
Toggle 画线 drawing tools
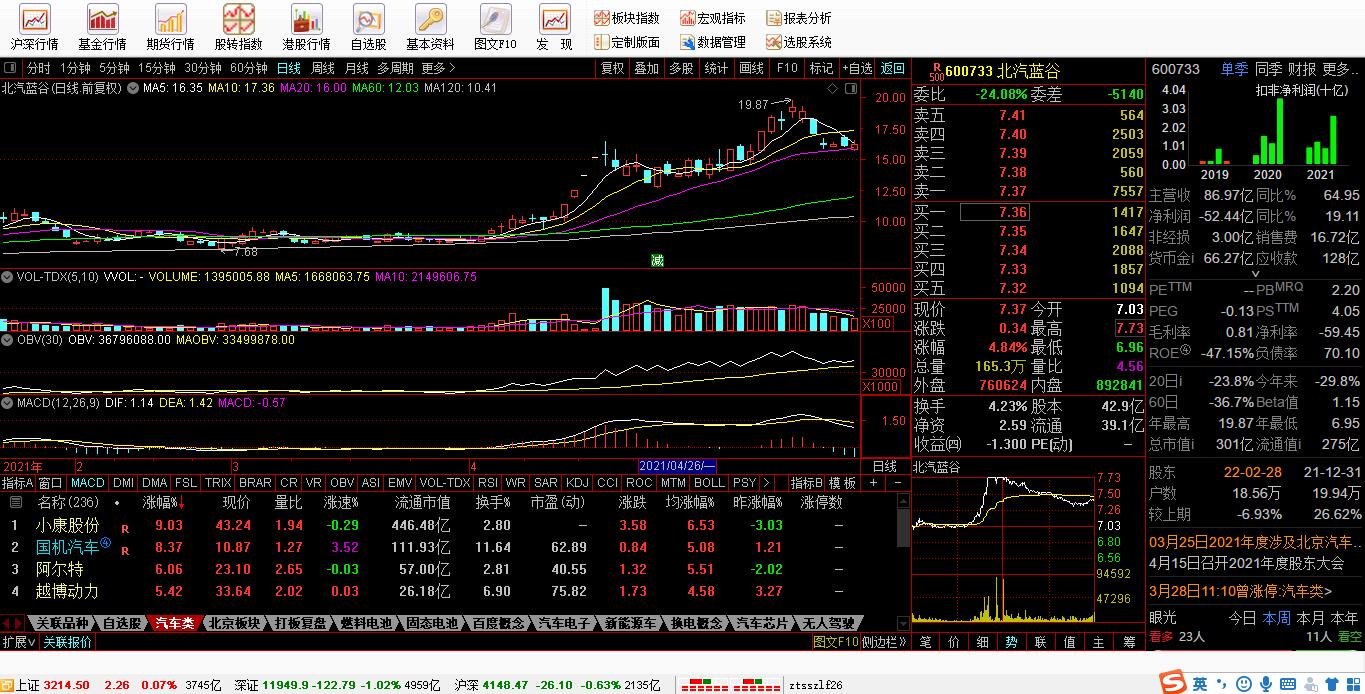tap(752, 68)
